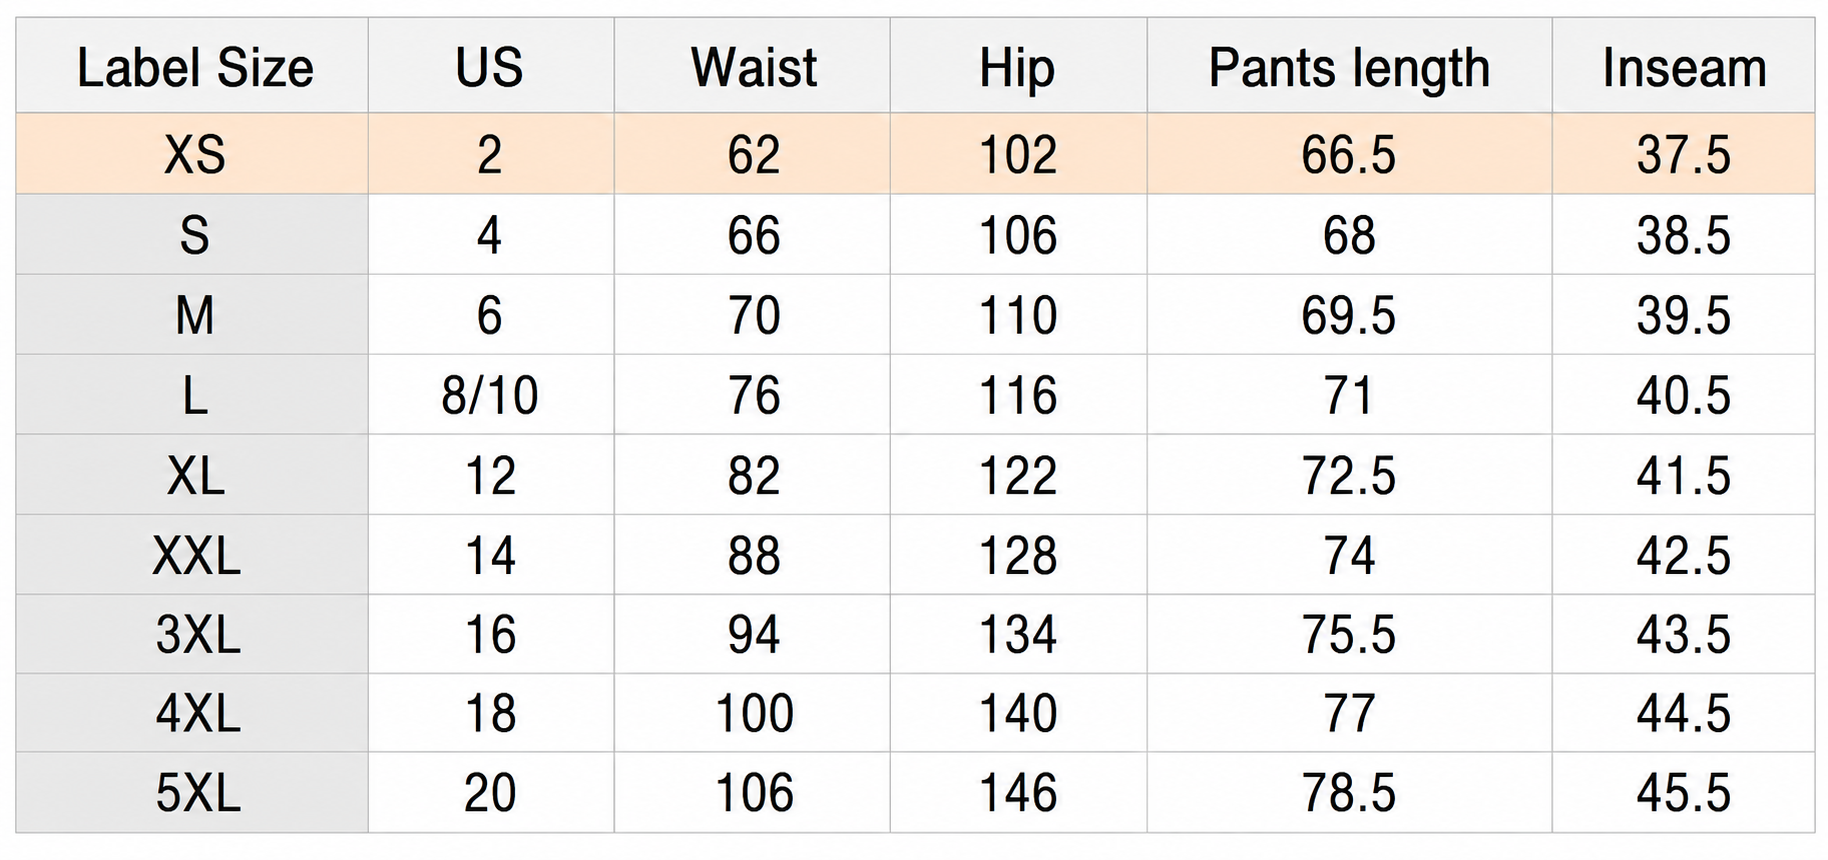1828x860 pixels.
Task: Select the Waist column header
Action: coord(752,65)
